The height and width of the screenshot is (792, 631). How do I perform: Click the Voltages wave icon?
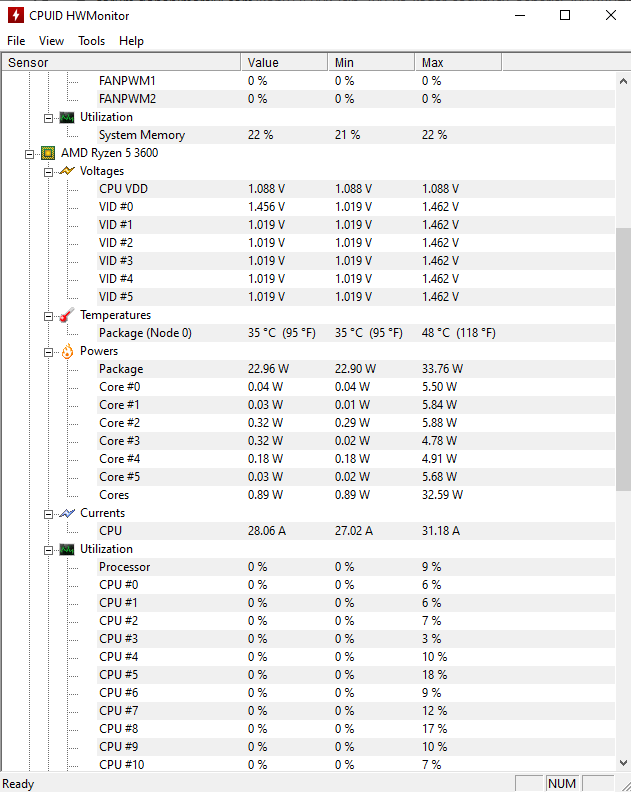point(67,171)
